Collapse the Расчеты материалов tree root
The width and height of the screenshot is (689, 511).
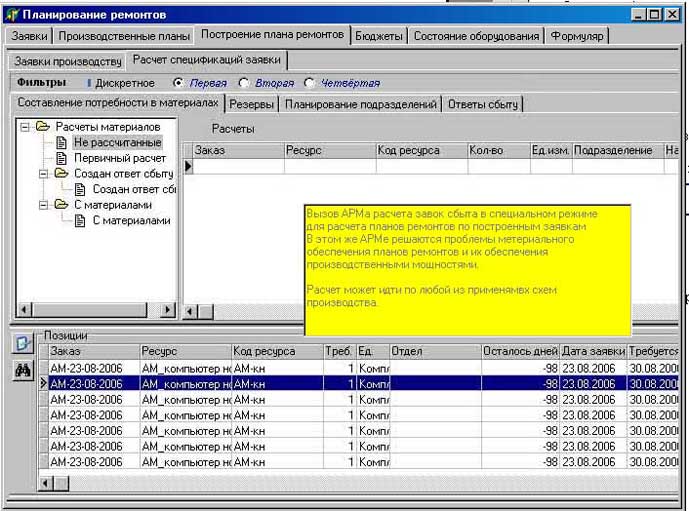click(x=25, y=127)
